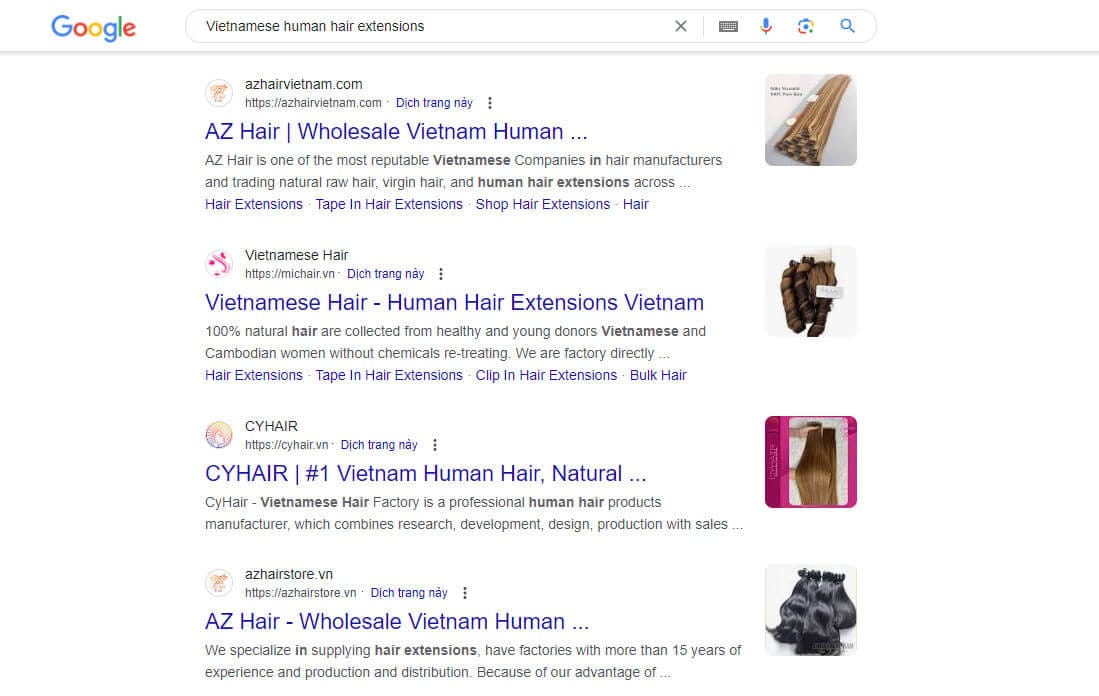This screenshot has height=696, width=1099.
Task: Open 'AZ Hair | Wholesale Vietnam Human' result
Action: 396,132
